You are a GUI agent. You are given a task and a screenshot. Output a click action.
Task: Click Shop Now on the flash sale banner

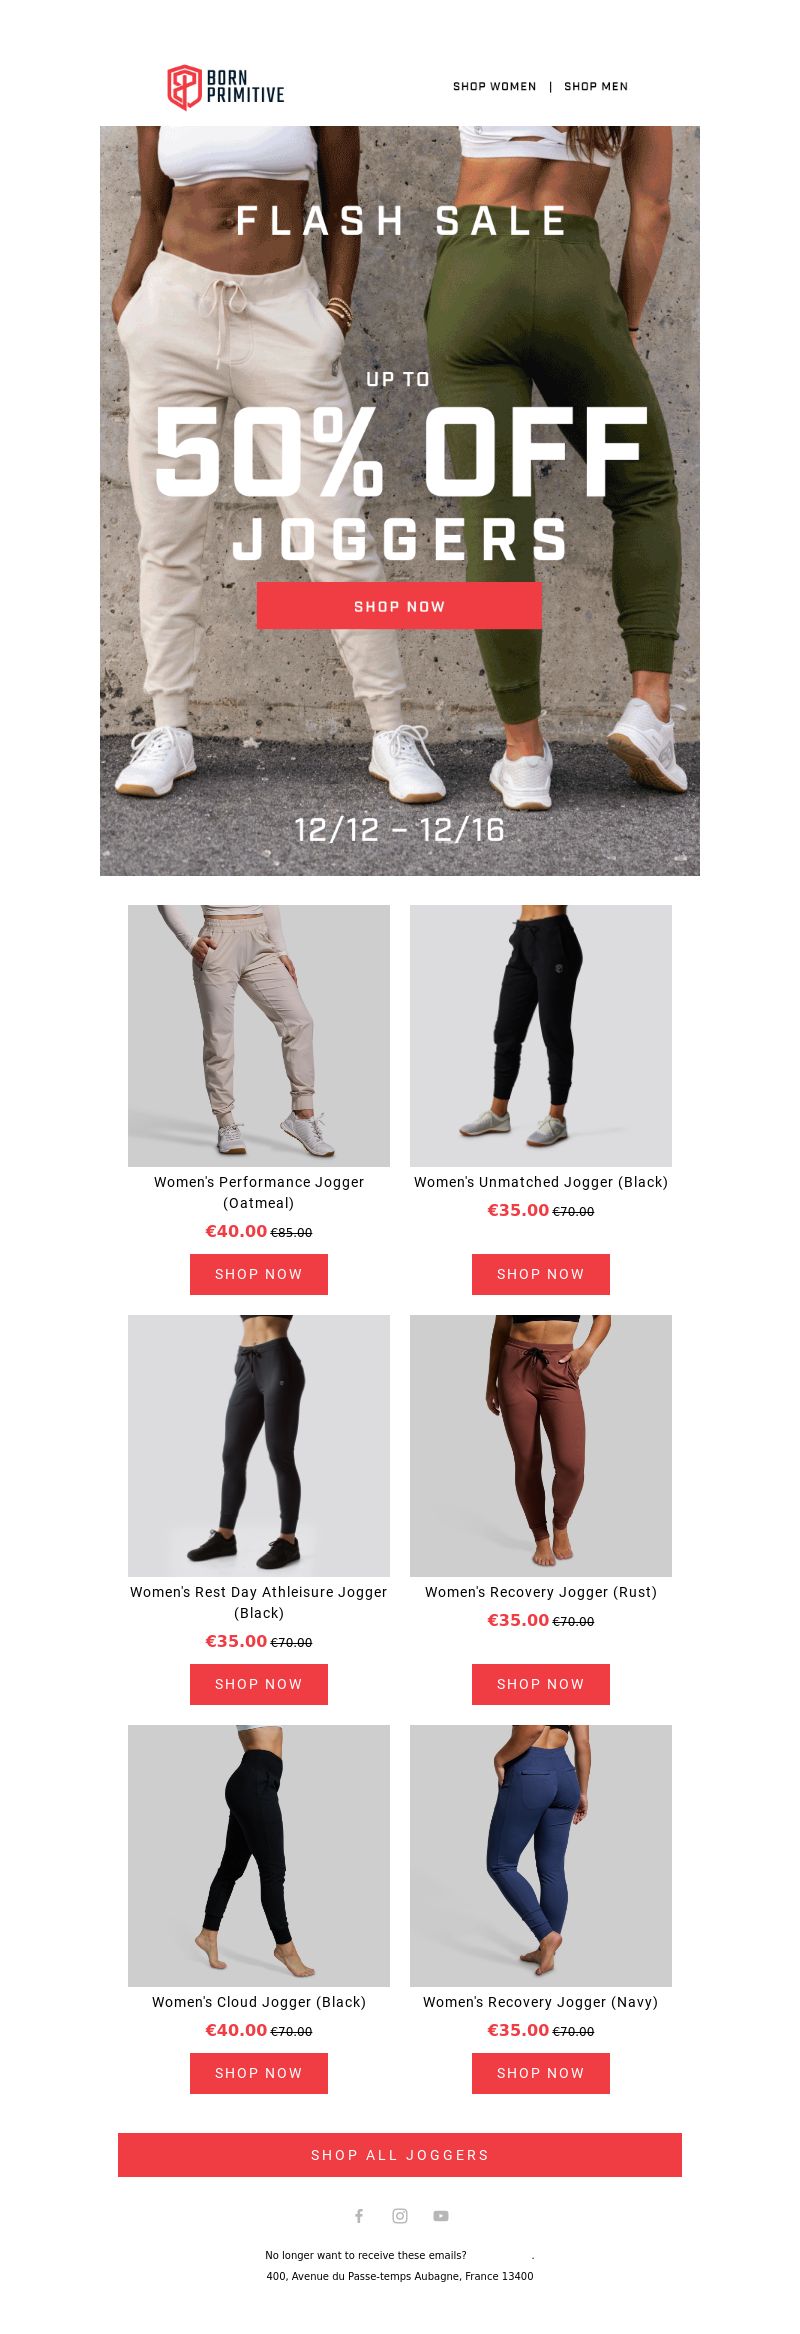[399, 606]
